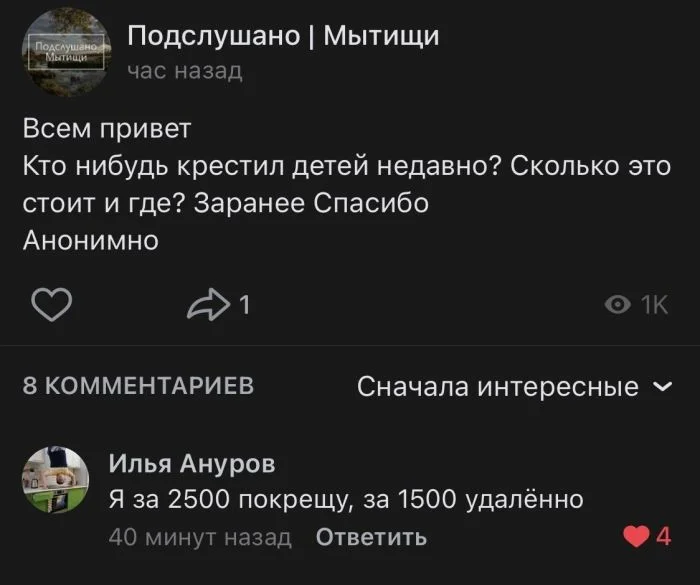Like the post with the heart icon

click(x=52, y=305)
